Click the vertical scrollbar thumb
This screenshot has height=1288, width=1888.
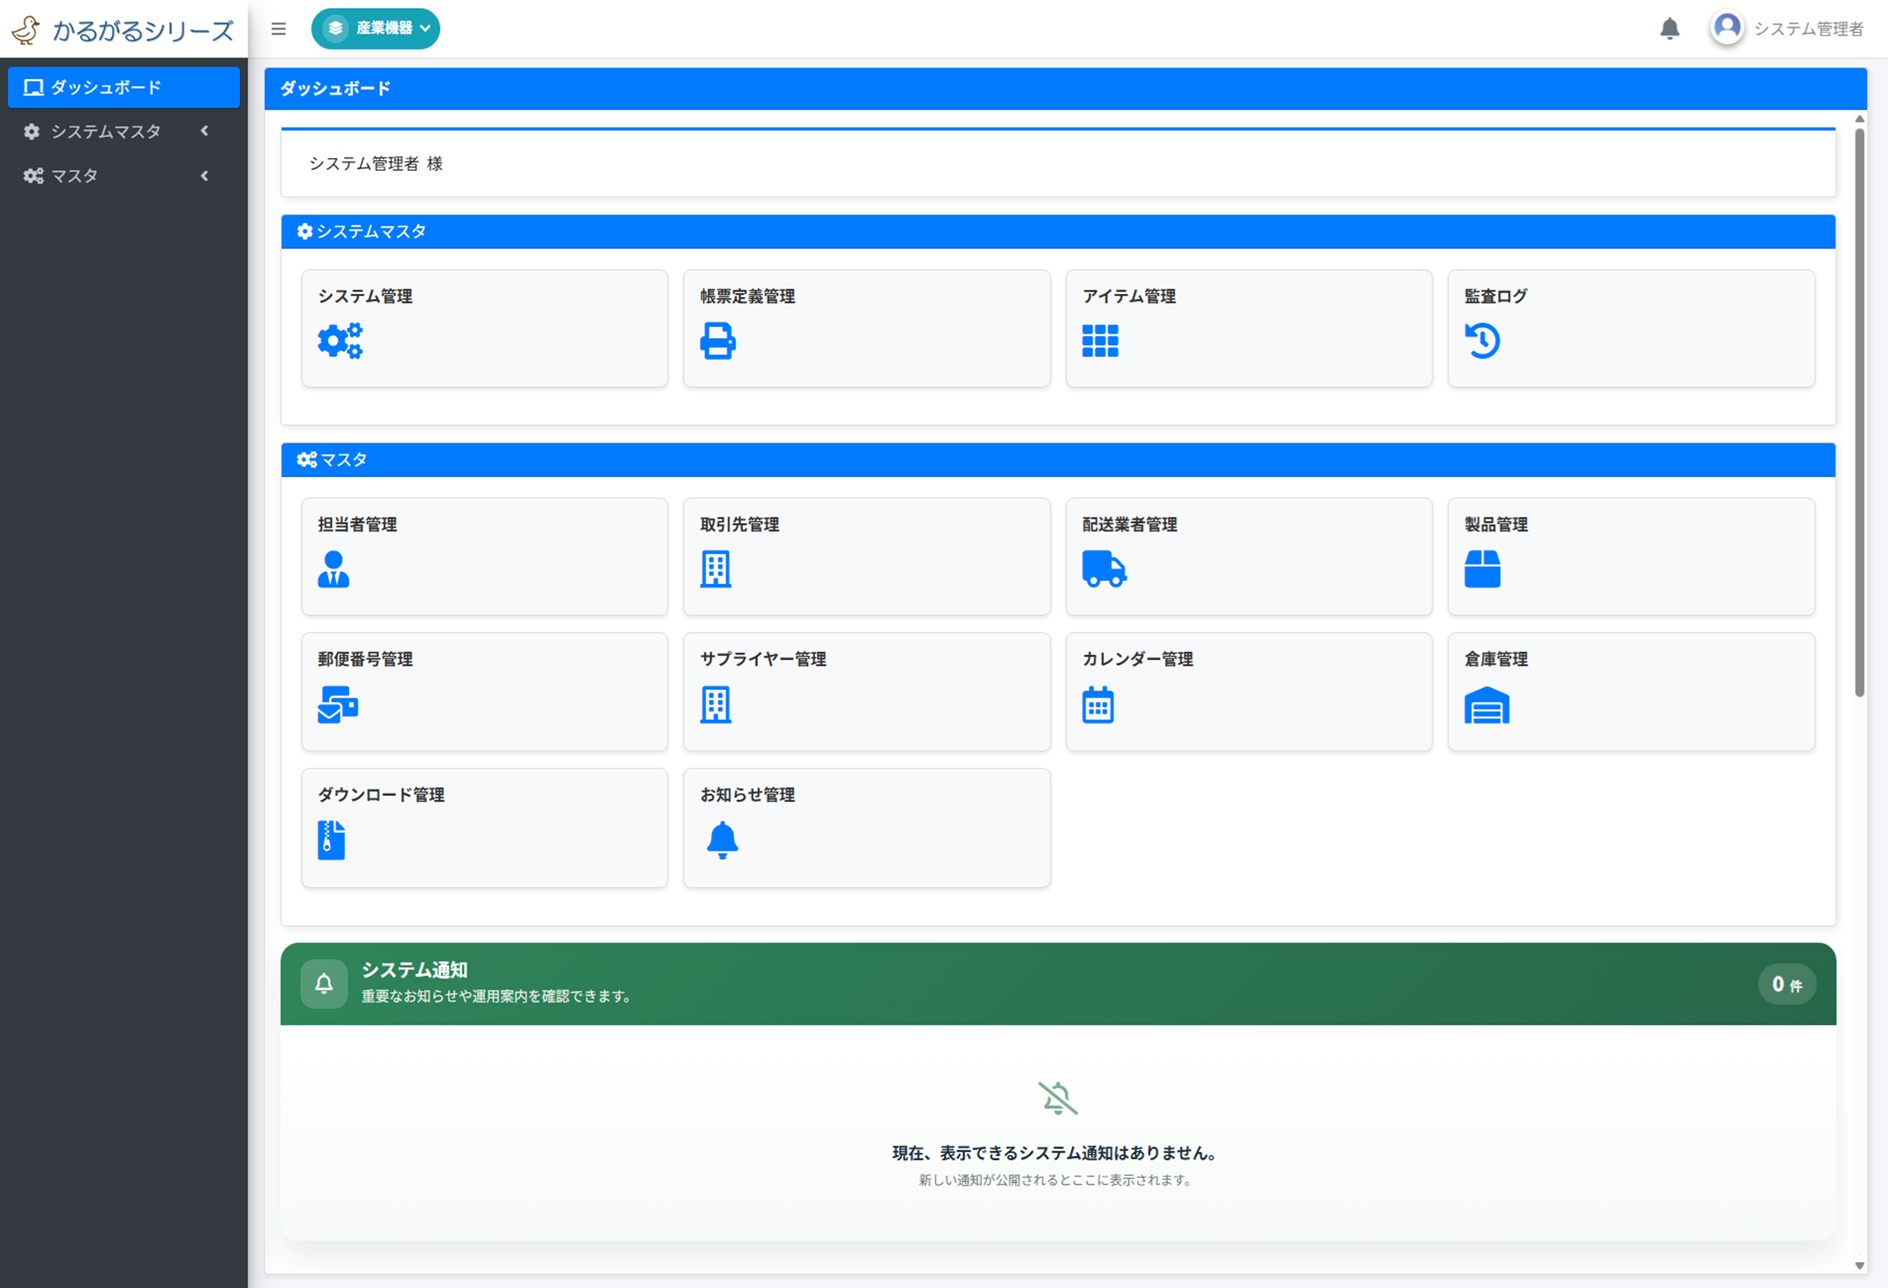coord(1860,411)
